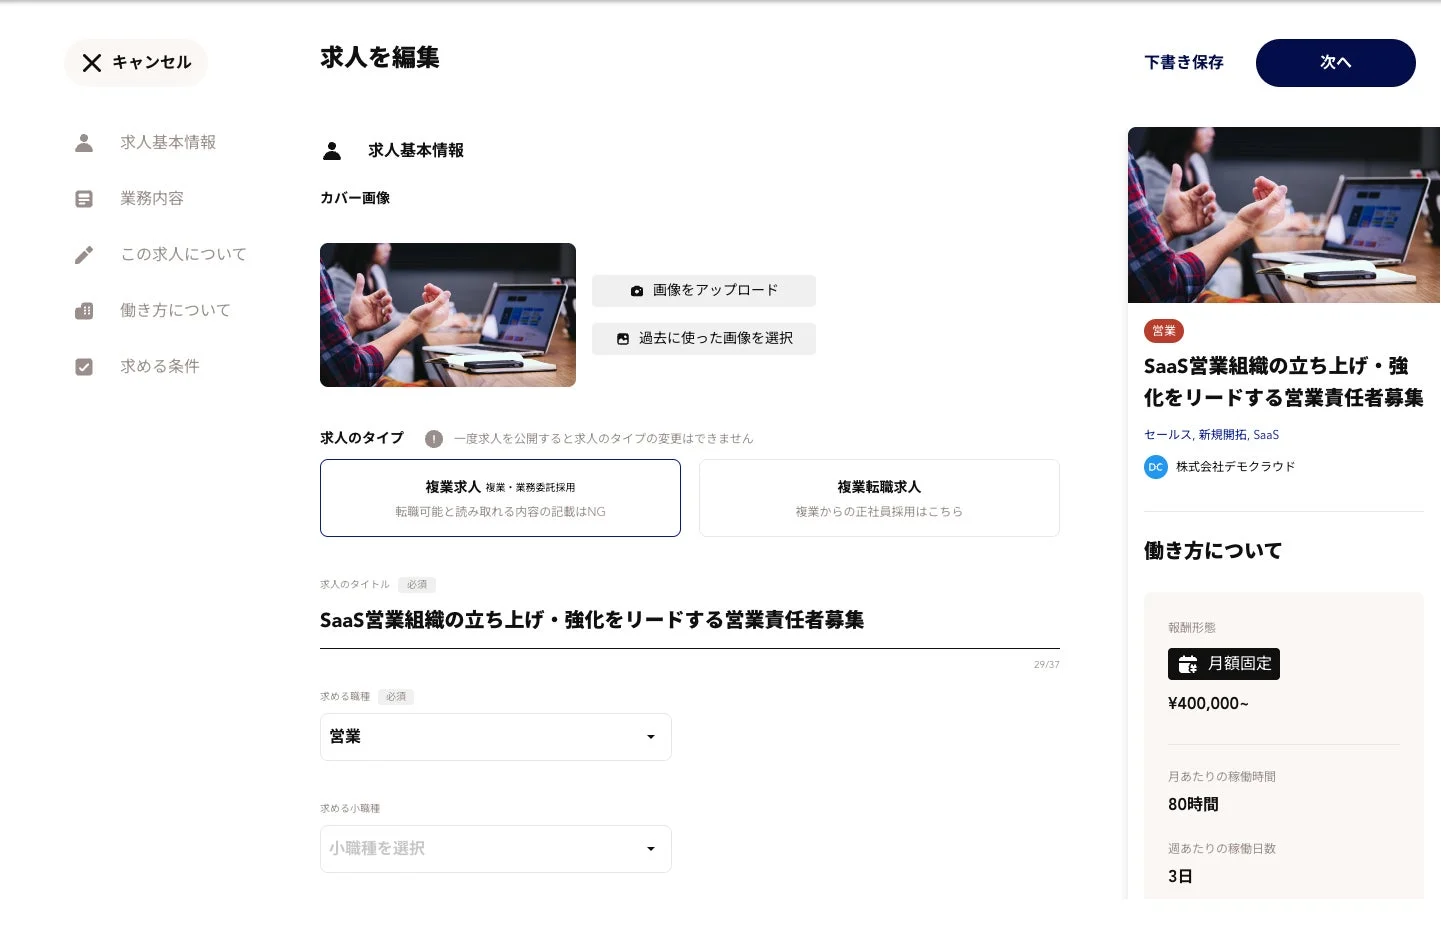Navigate to 働き方について sidebar item
The height and width of the screenshot is (938, 1441).
[x=175, y=311]
